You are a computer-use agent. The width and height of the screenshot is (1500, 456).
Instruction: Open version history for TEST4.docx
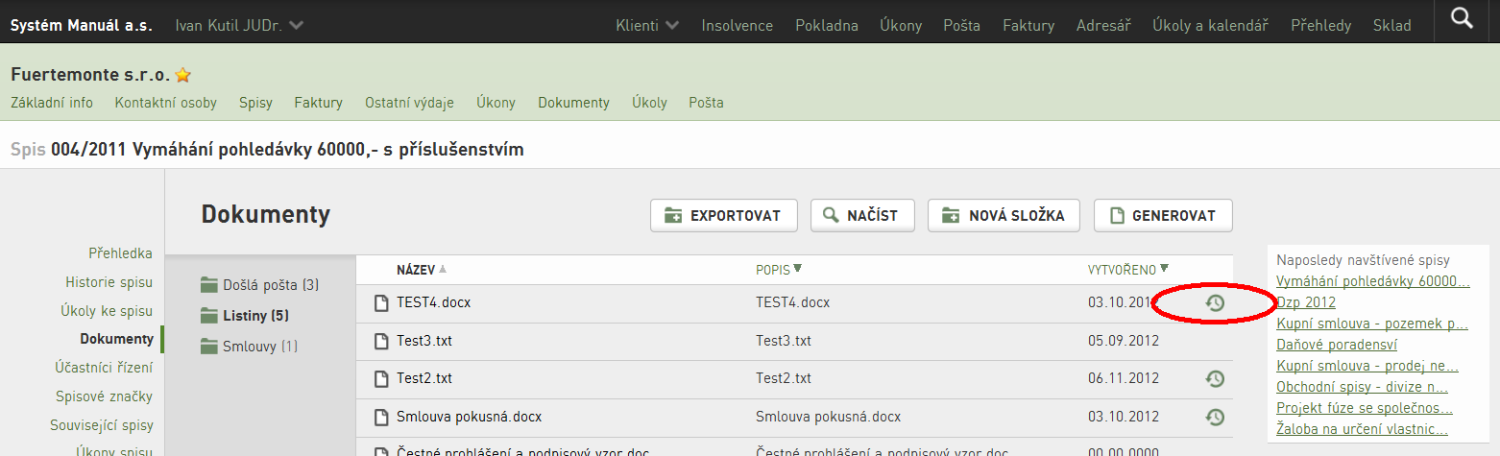coord(1215,303)
